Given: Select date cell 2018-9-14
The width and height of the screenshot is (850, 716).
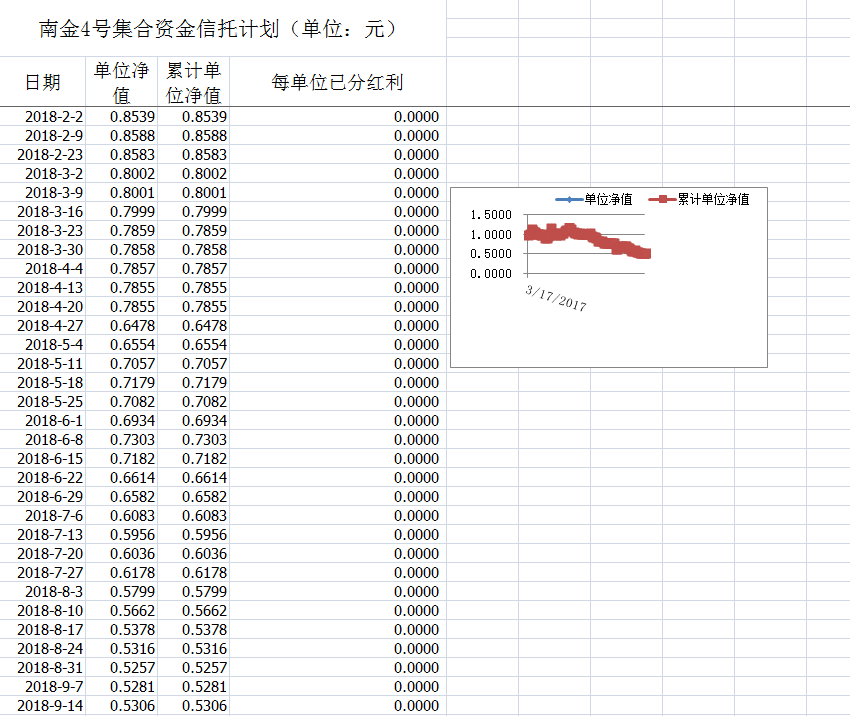Looking at the screenshot, I should click(42, 705).
